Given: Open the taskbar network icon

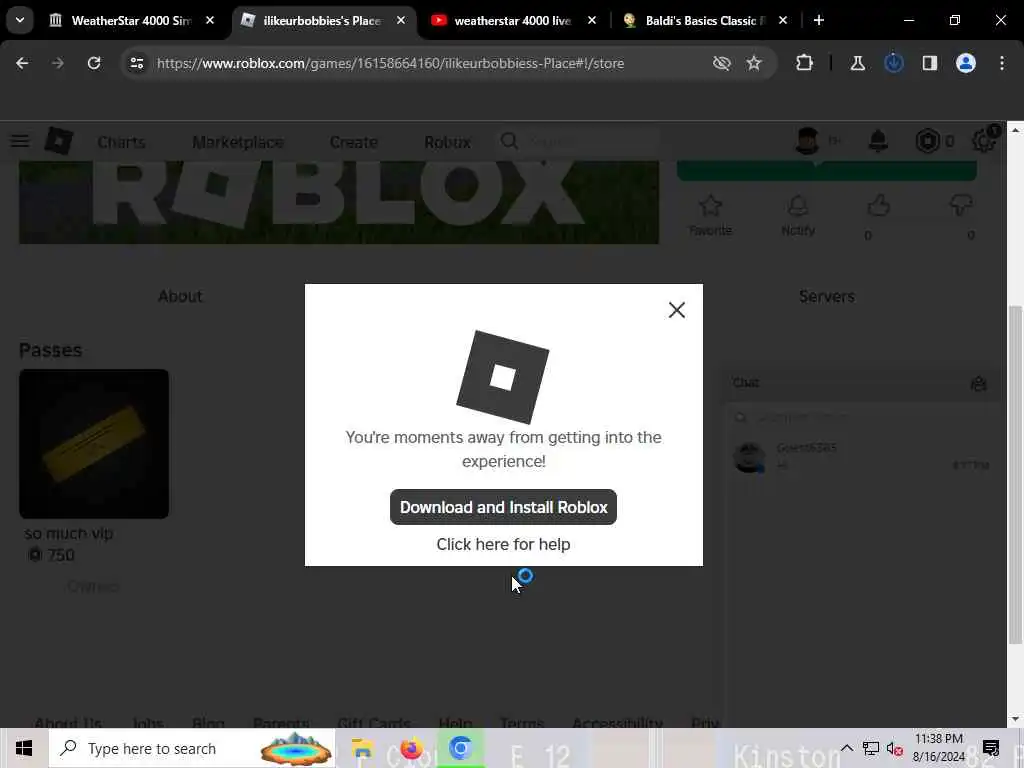Looking at the screenshot, I should (871, 748).
